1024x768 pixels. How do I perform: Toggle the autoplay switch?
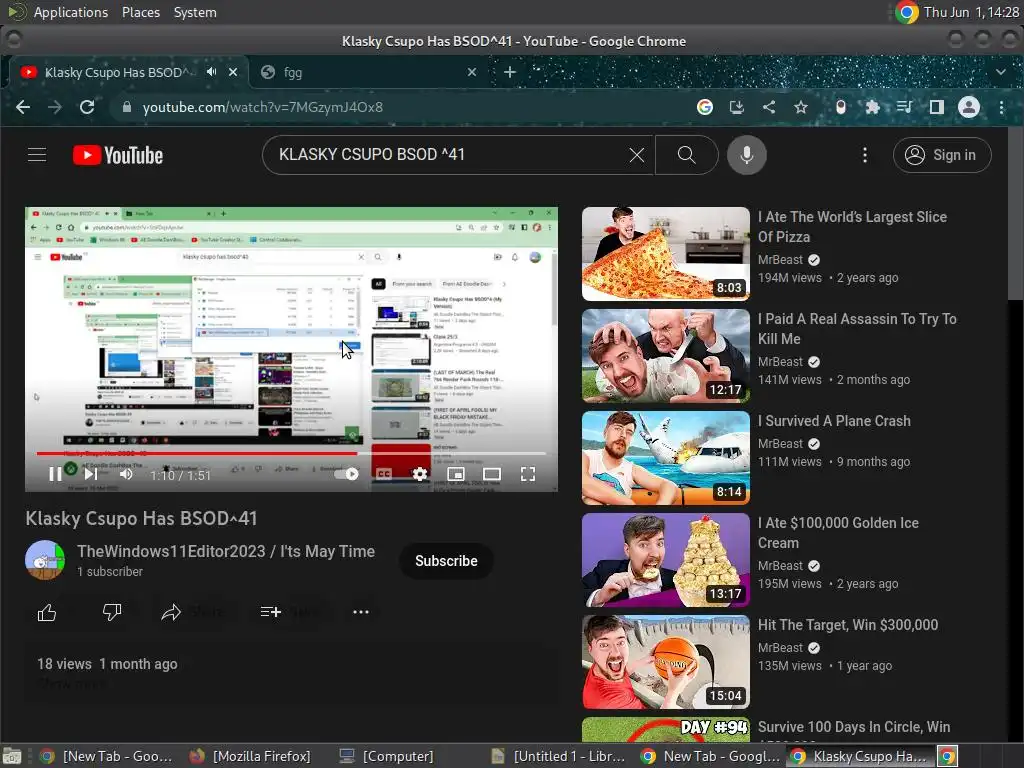click(345, 474)
